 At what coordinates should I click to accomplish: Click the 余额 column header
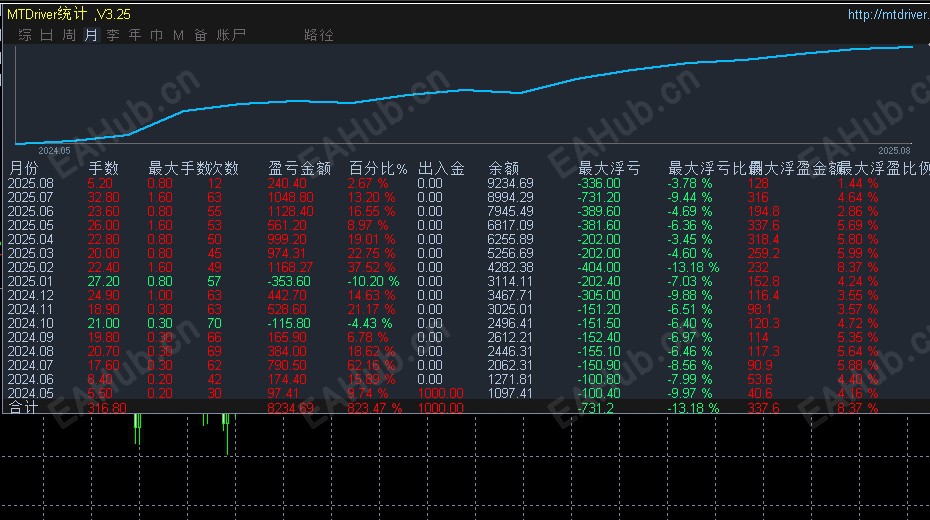tap(504, 168)
